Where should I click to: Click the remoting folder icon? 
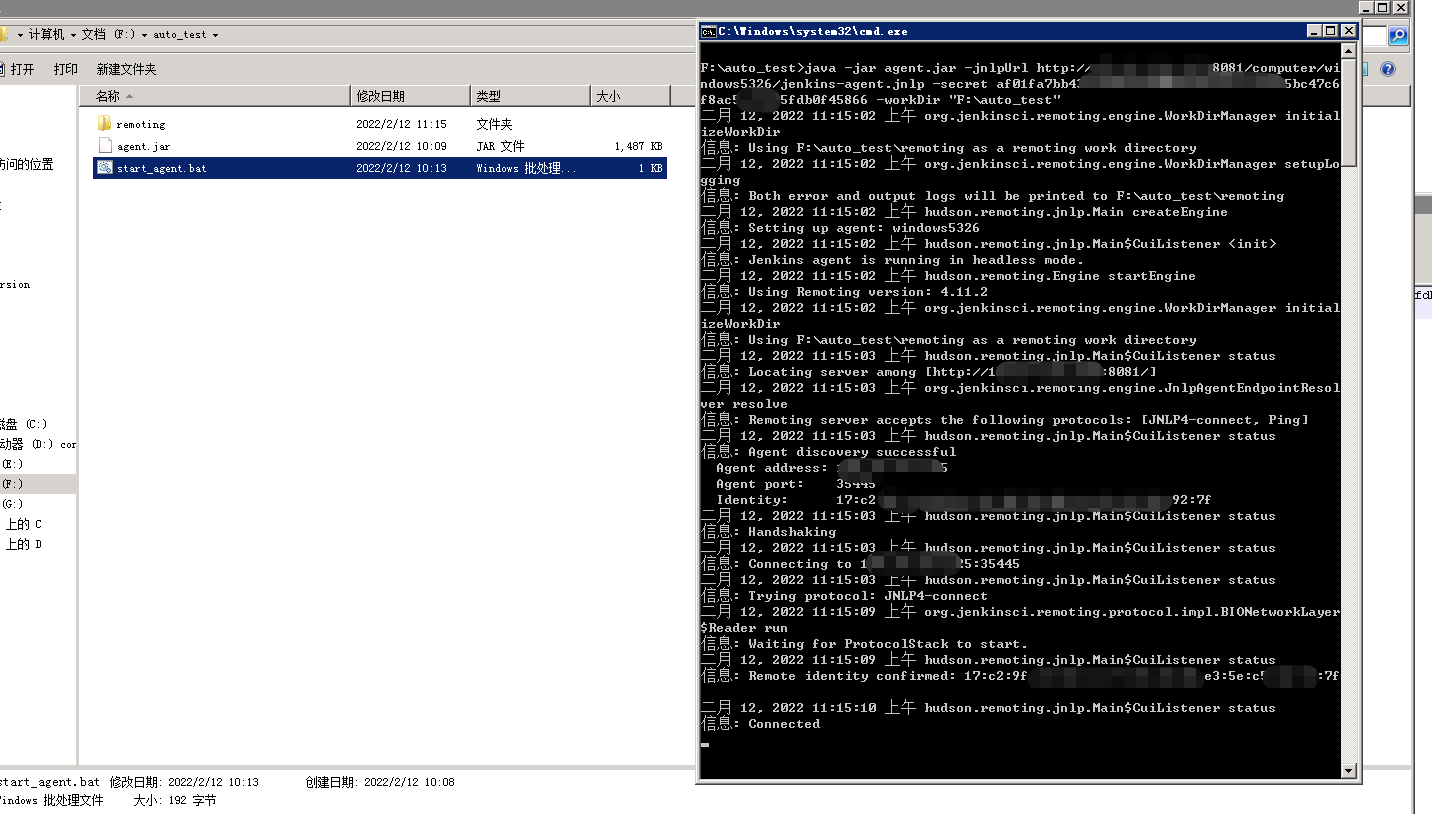coord(104,124)
